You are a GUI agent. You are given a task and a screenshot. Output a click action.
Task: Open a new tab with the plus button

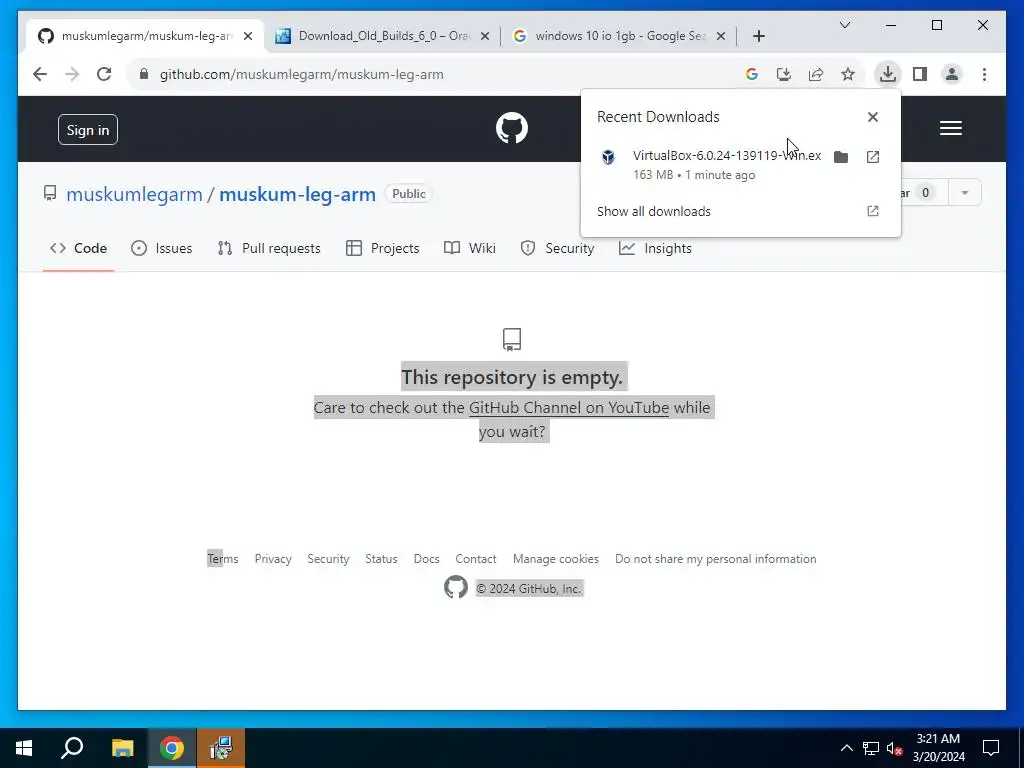(758, 36)
